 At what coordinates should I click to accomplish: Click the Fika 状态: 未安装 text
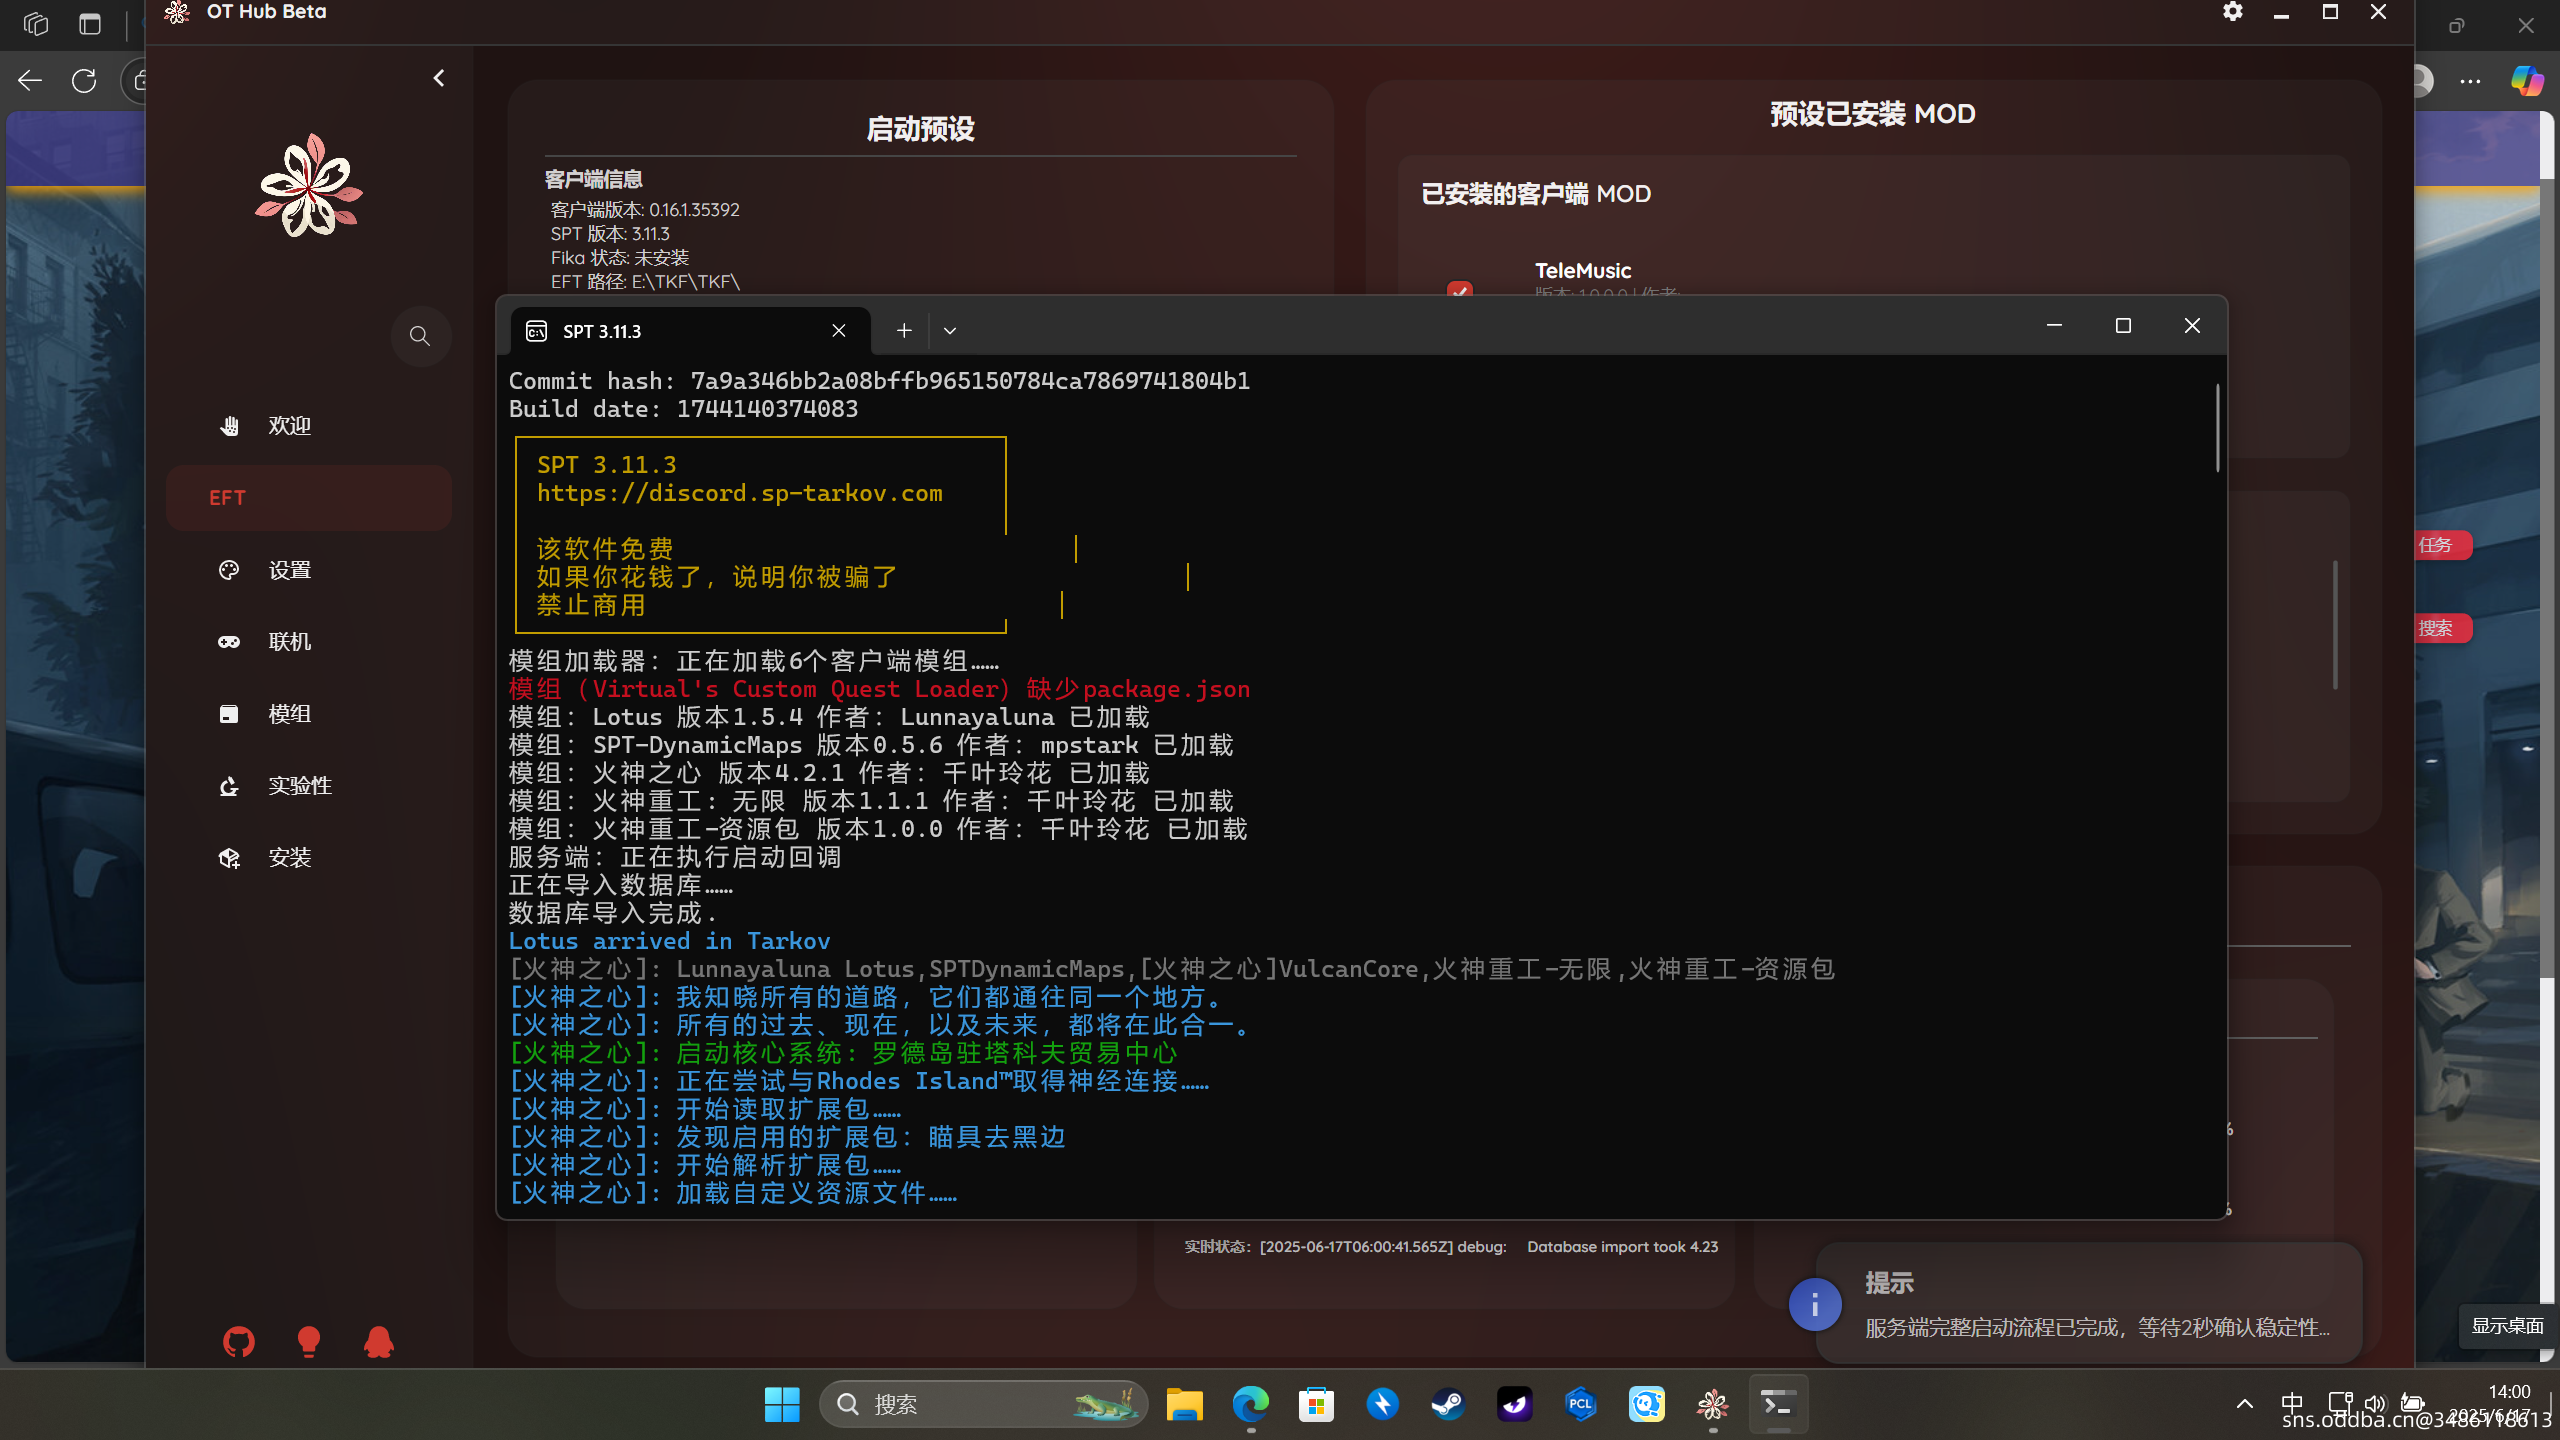click(x=620, y=258)
